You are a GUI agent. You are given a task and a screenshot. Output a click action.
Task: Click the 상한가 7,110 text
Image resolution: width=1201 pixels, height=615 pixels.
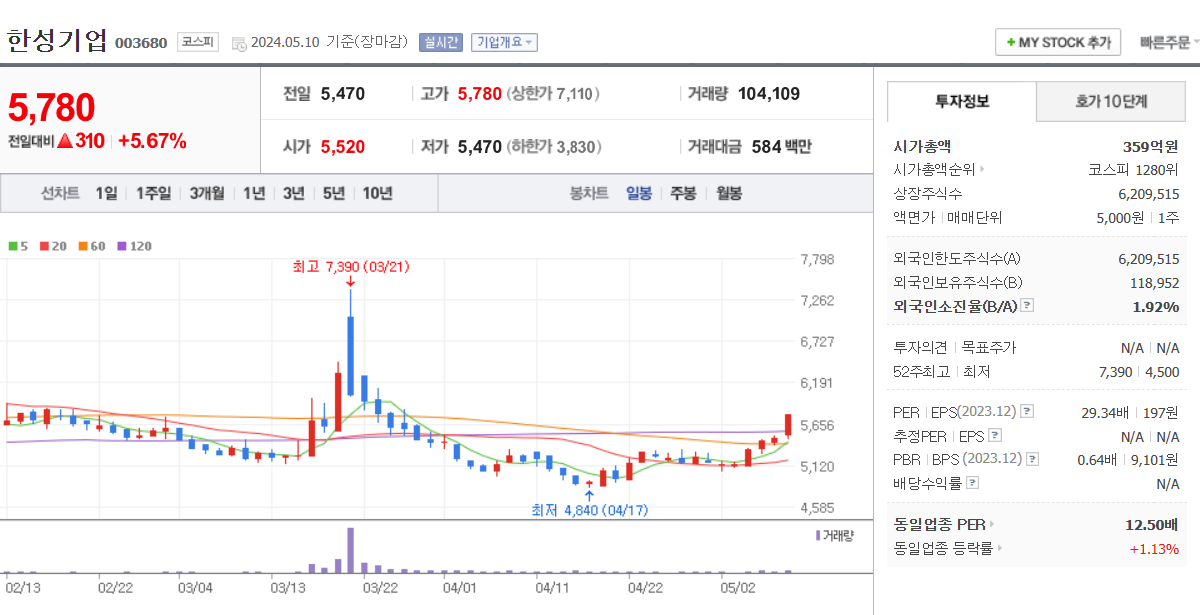[x=554, y=94]
